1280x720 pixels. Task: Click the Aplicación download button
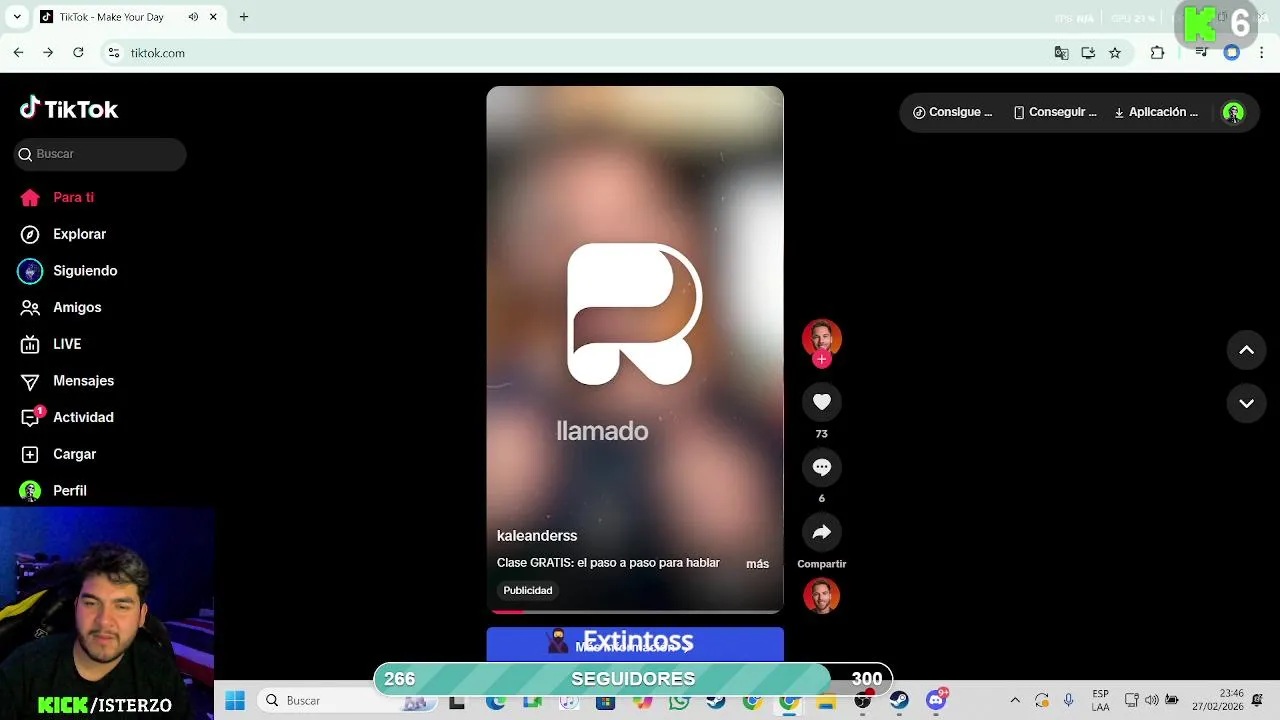tap(1156, 112)
